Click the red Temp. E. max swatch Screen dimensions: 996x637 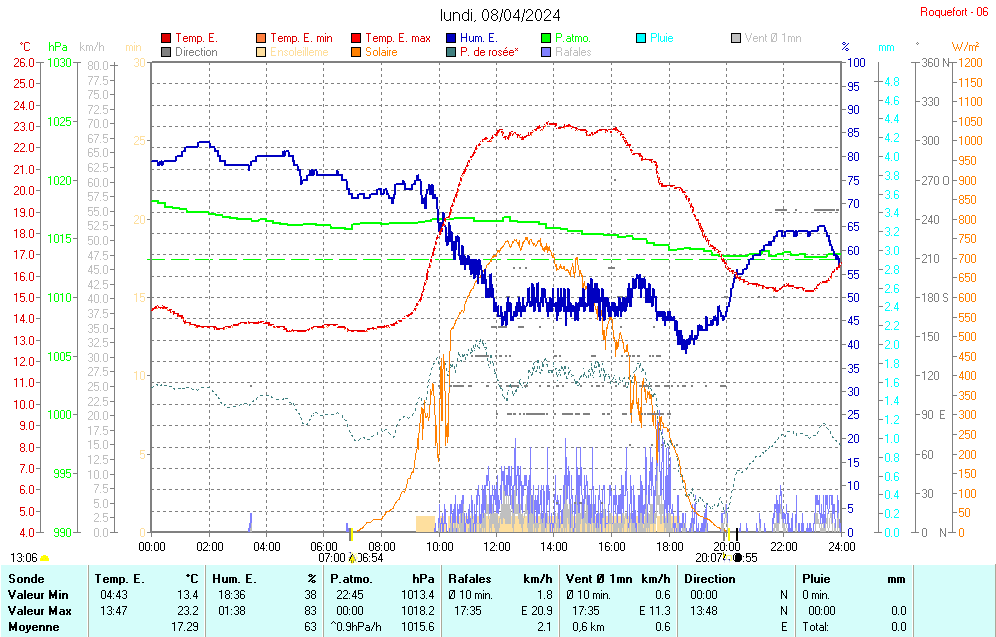point(356,38)
